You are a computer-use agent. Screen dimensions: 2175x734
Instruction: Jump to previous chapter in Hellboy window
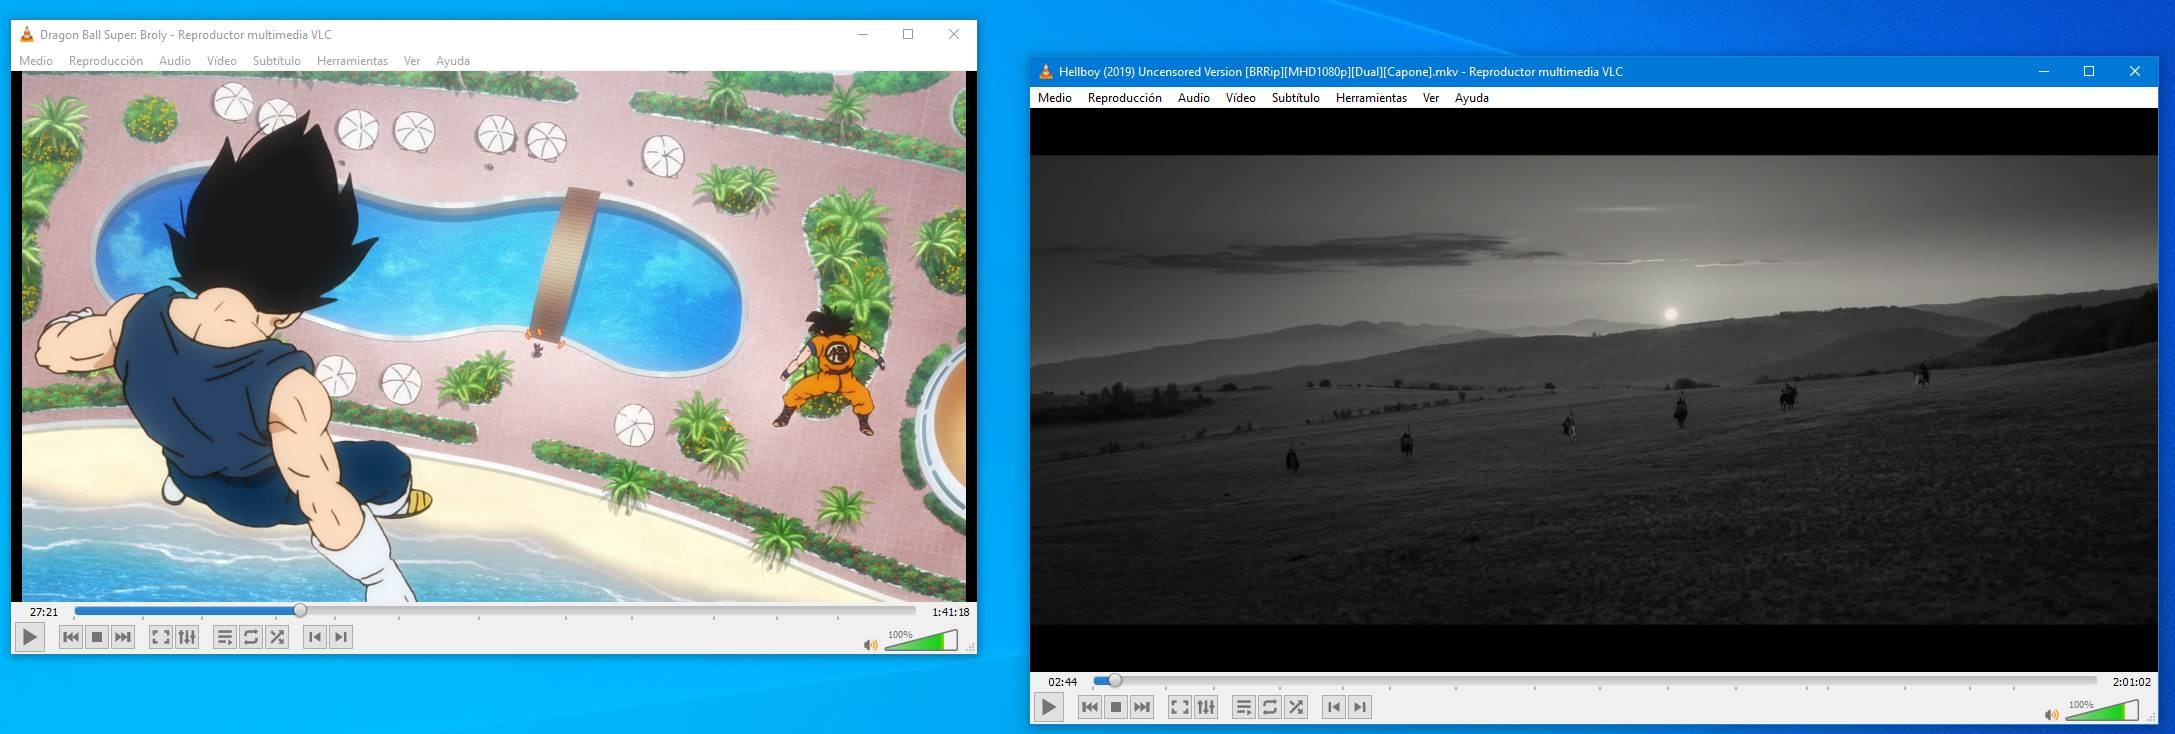pyautogui.click(x=1334, y=707)
